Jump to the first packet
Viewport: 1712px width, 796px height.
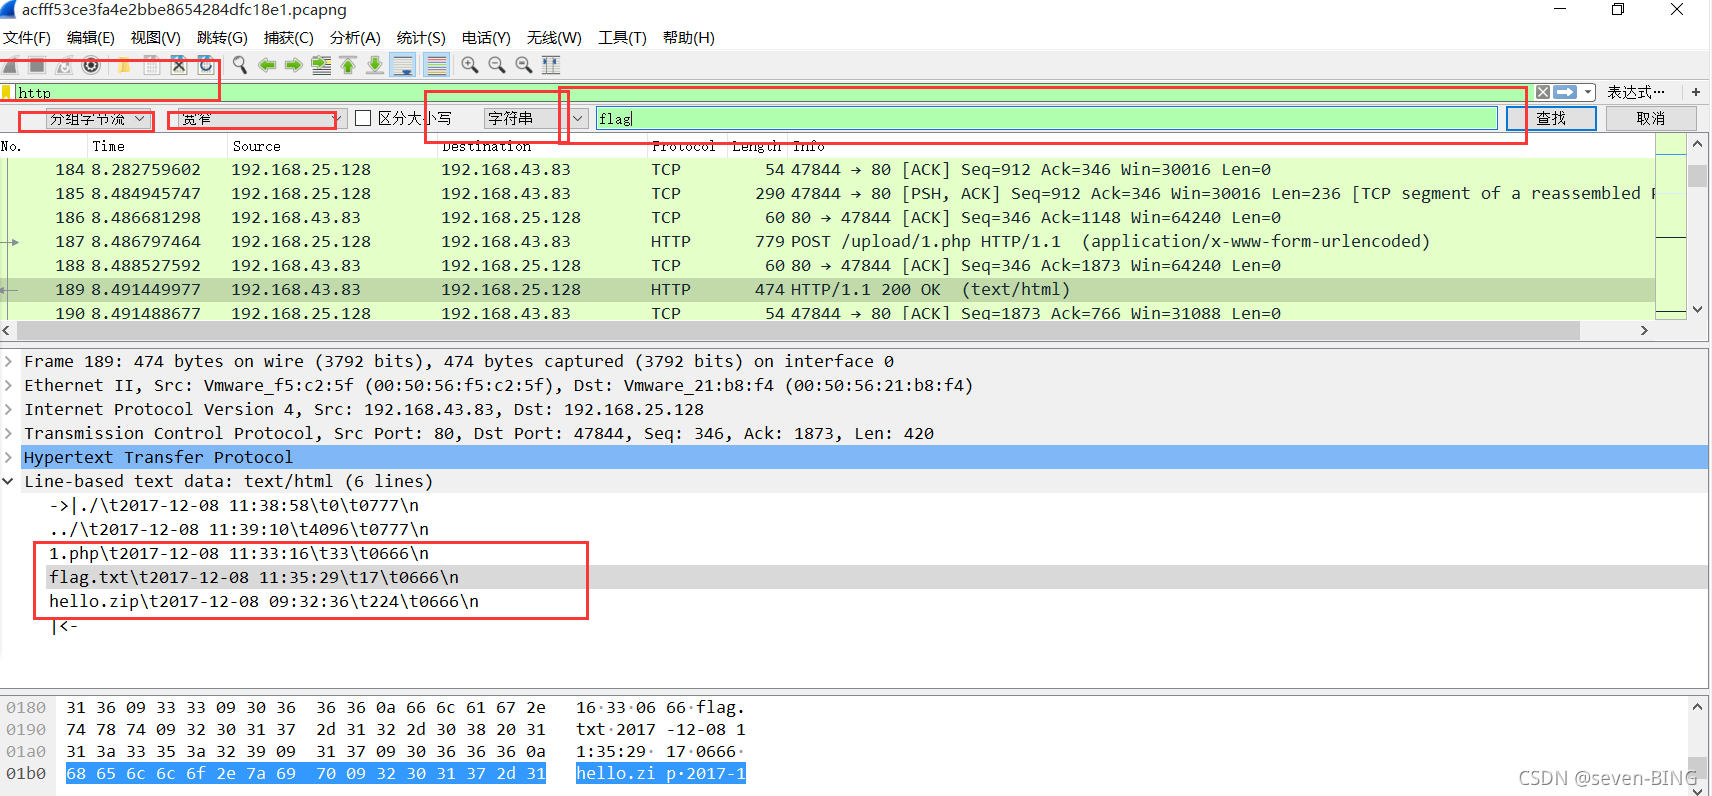[348, 65]
